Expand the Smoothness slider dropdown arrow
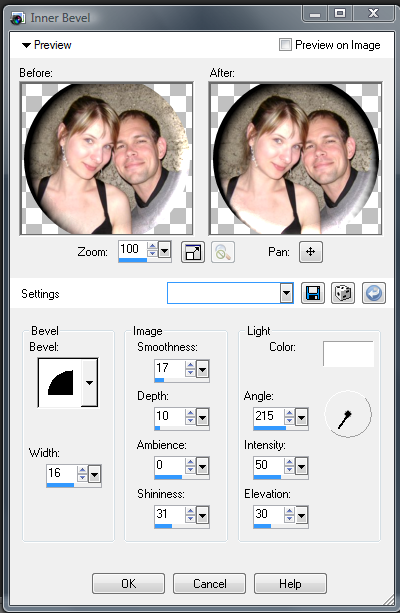 pos(202,369)
